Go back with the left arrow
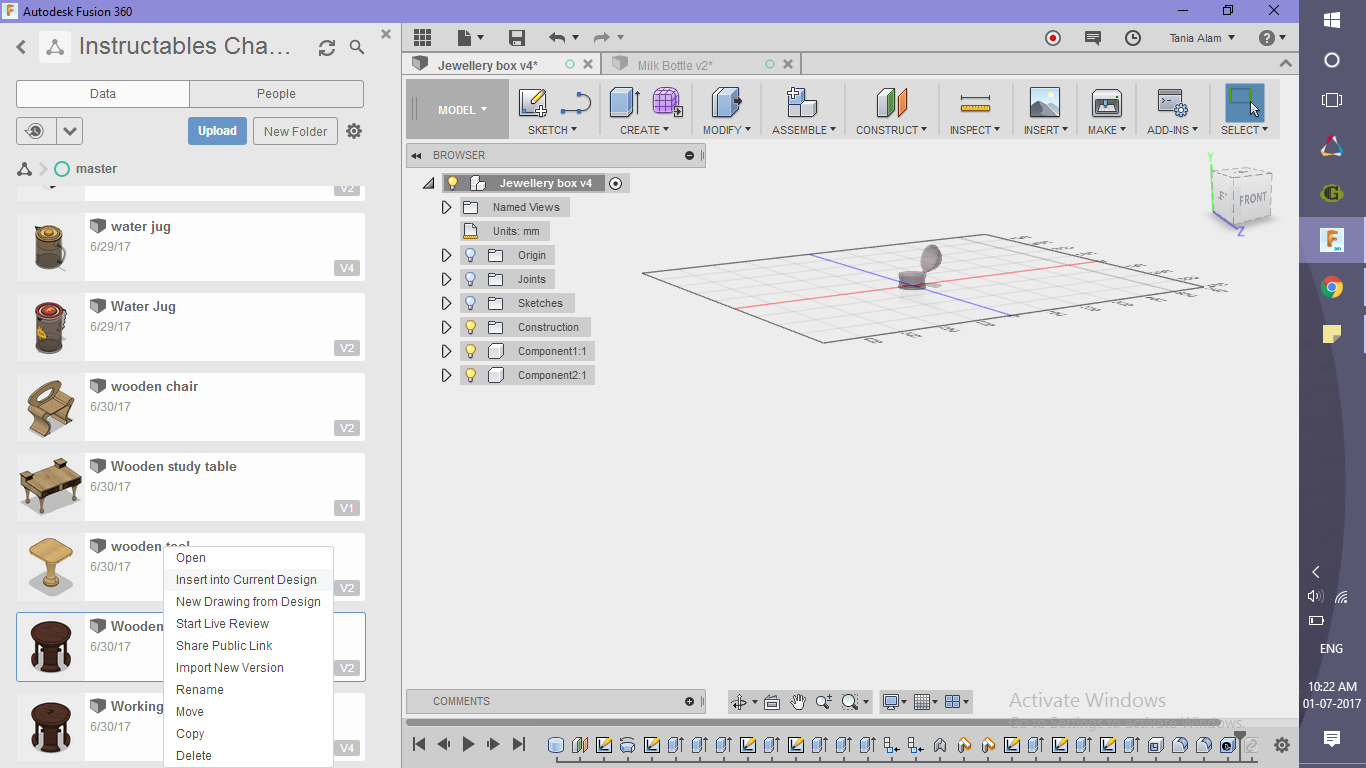Screen dimensions: 1366x768 [21, 47]
